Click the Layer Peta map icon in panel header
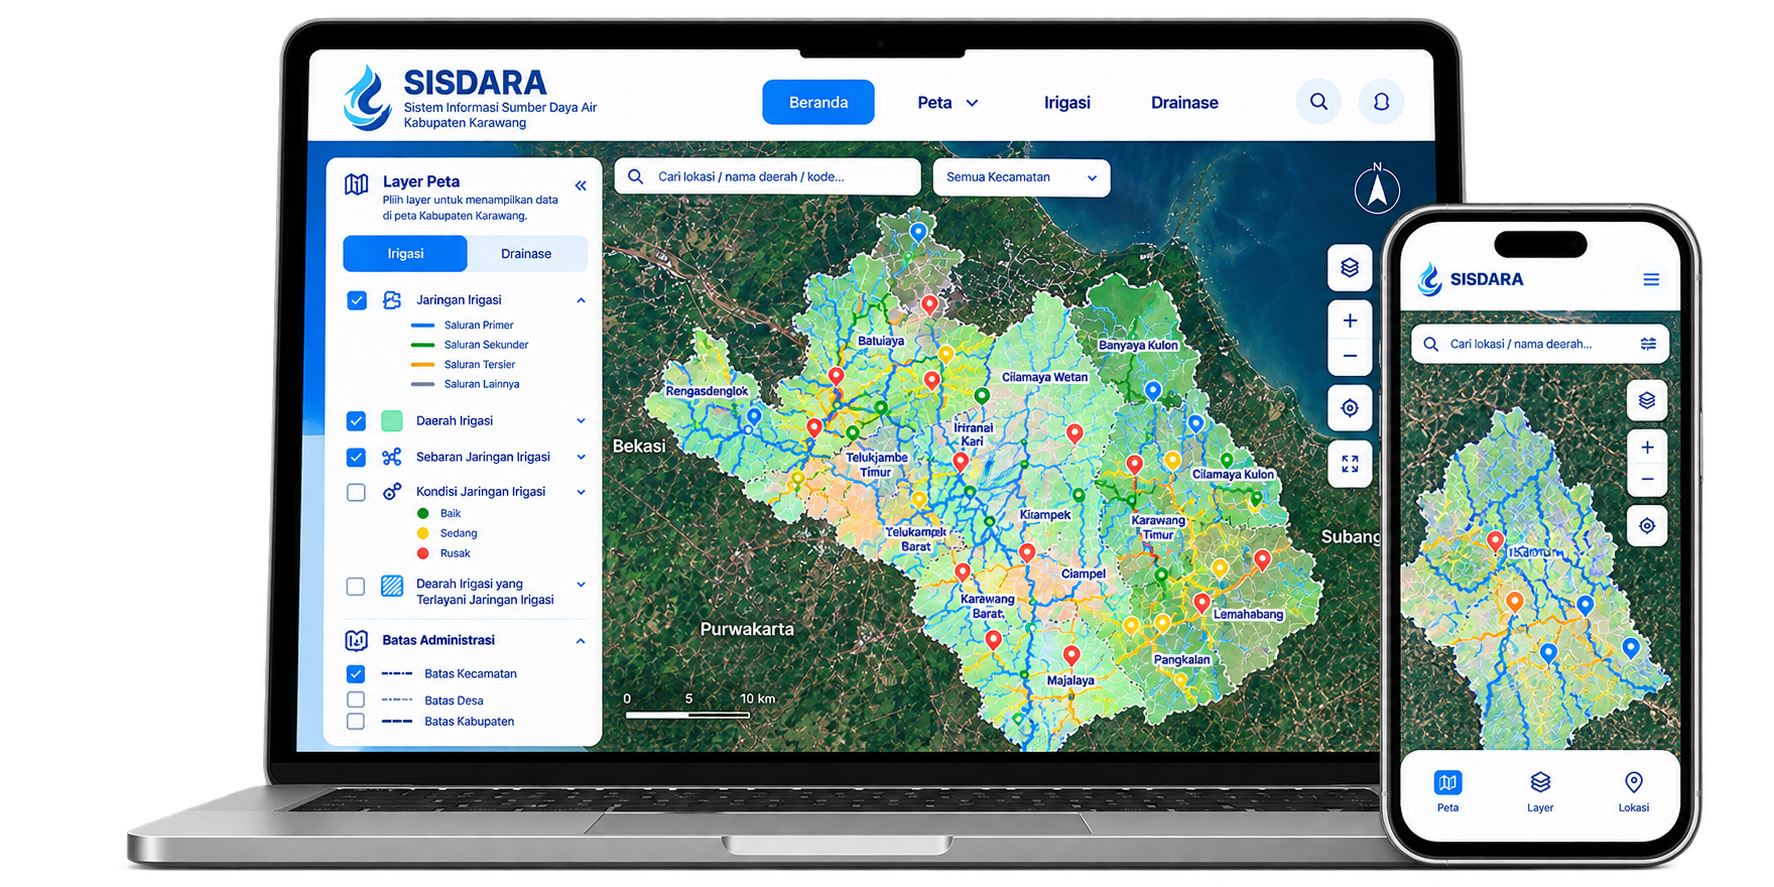 (356, 185)
